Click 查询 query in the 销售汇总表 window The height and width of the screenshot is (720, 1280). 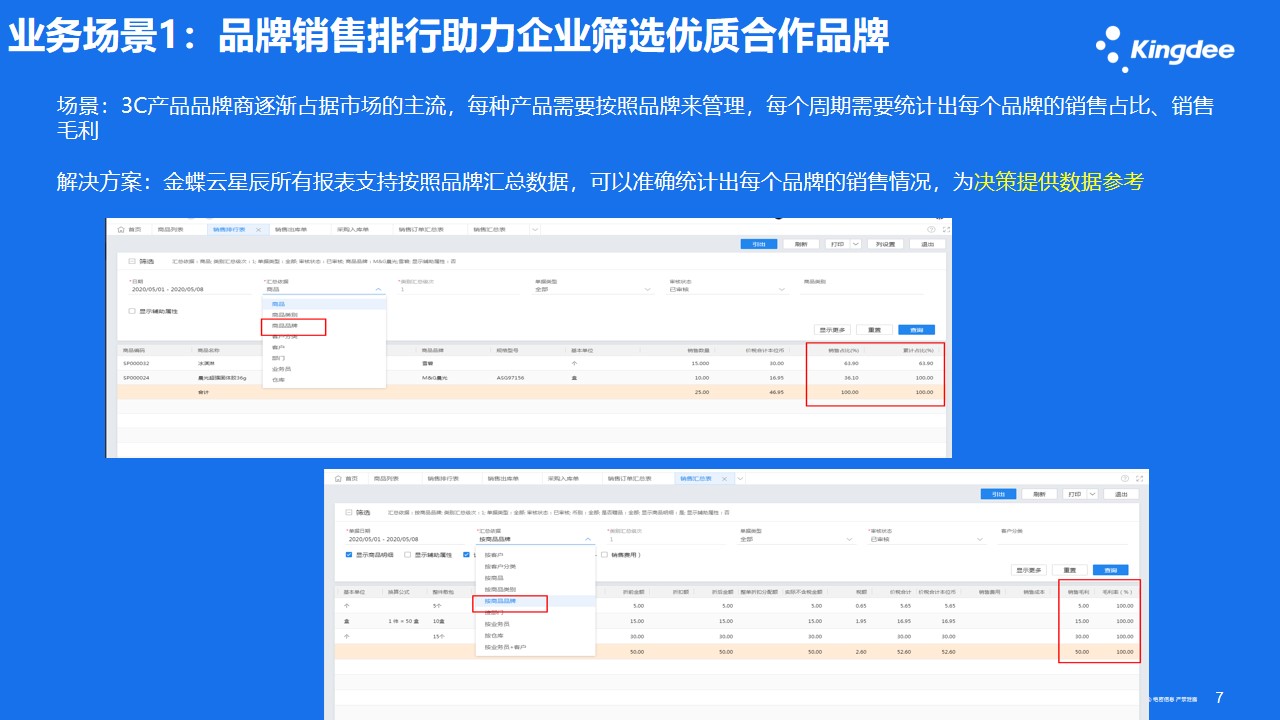1110,570
